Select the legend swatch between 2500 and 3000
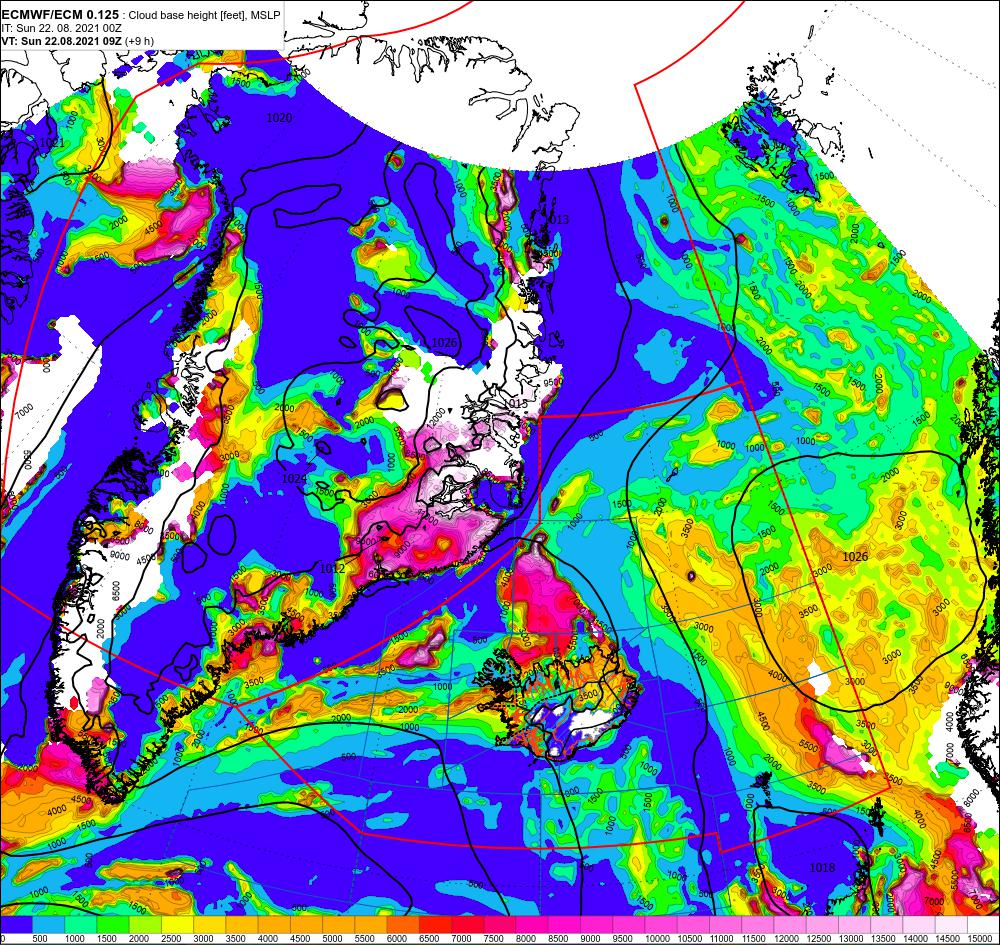 pyautogui.click(x=177, y=923)
